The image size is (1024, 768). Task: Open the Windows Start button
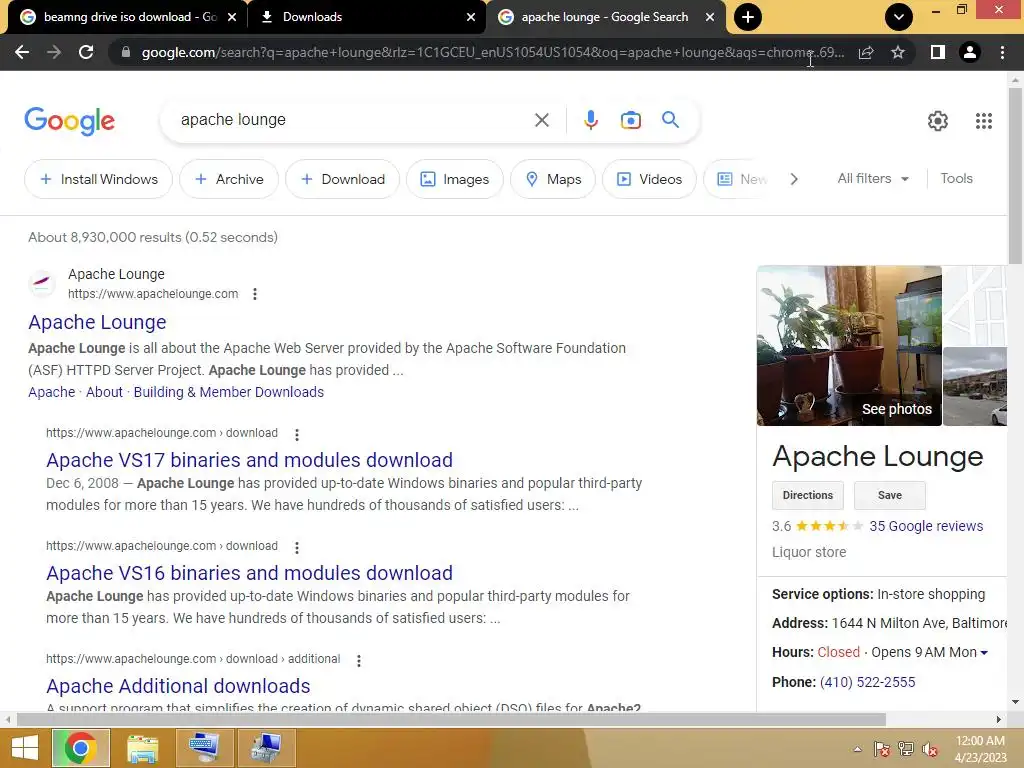[x=24, y=748]
